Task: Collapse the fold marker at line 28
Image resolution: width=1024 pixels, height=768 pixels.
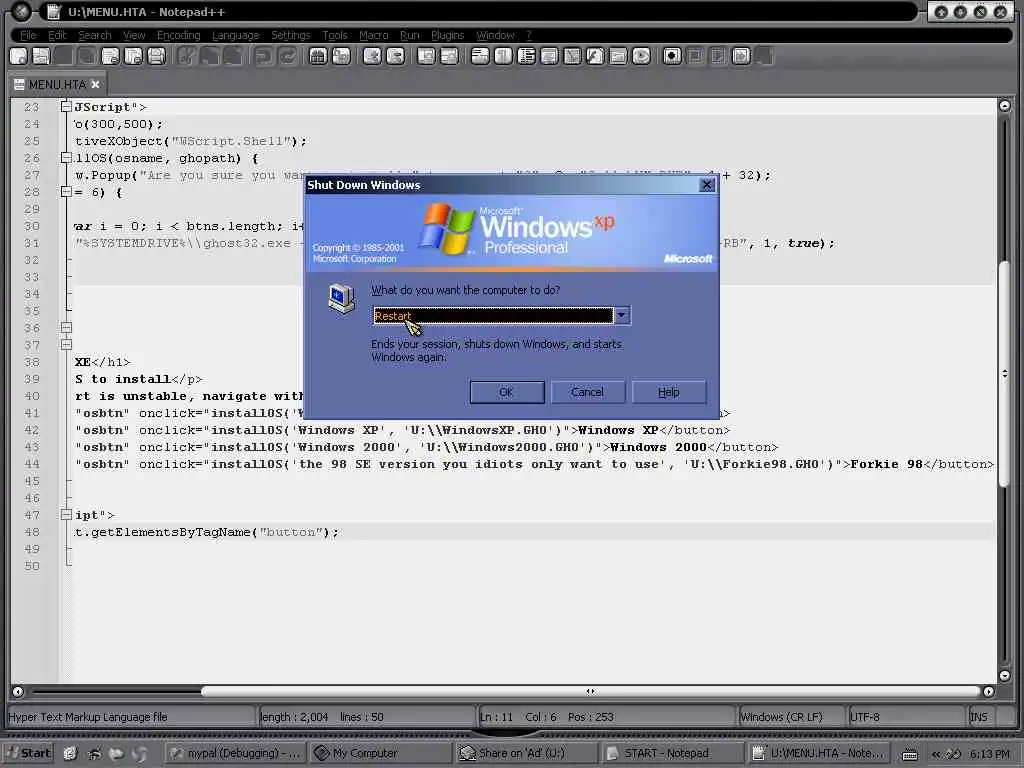Action: pyautogui.click(x=66, y=191)
